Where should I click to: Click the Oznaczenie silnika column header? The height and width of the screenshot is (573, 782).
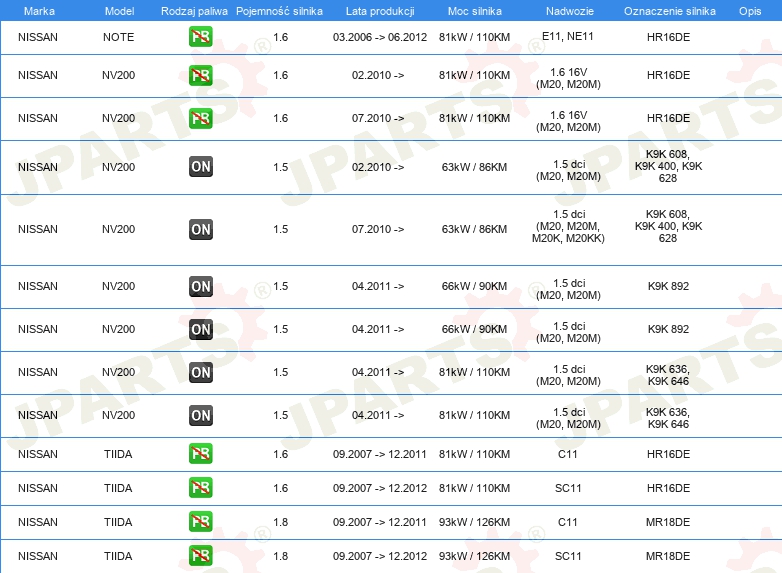pyautogui.click(x=670, y=11)
